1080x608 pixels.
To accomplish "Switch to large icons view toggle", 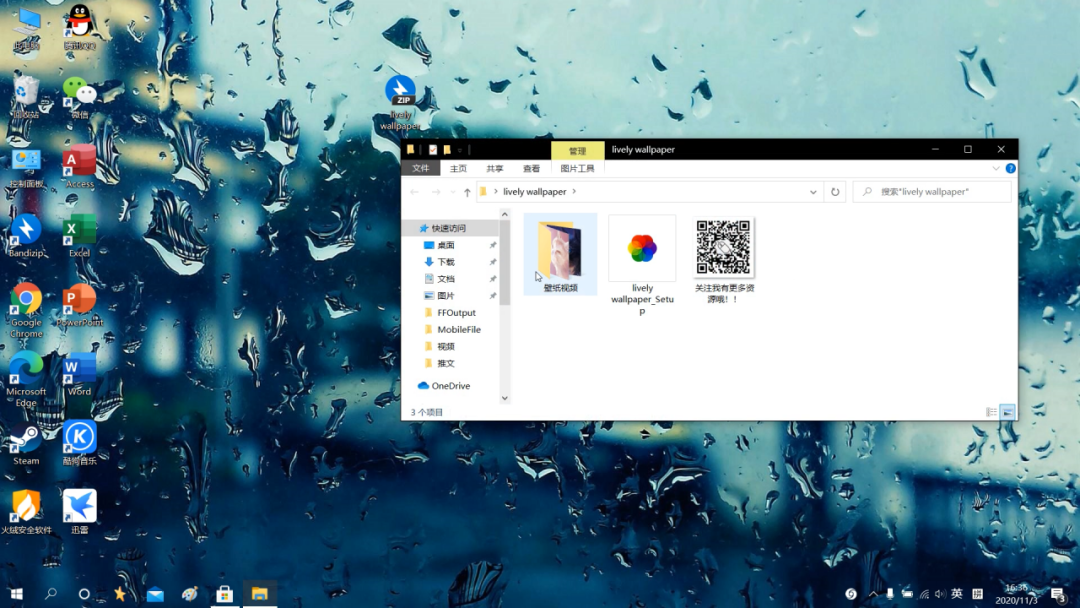I will coord(1008,412).
